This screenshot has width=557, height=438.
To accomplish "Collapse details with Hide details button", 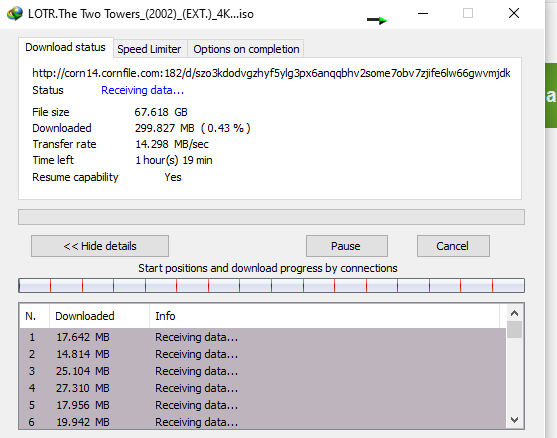I will tap(100, 246).
